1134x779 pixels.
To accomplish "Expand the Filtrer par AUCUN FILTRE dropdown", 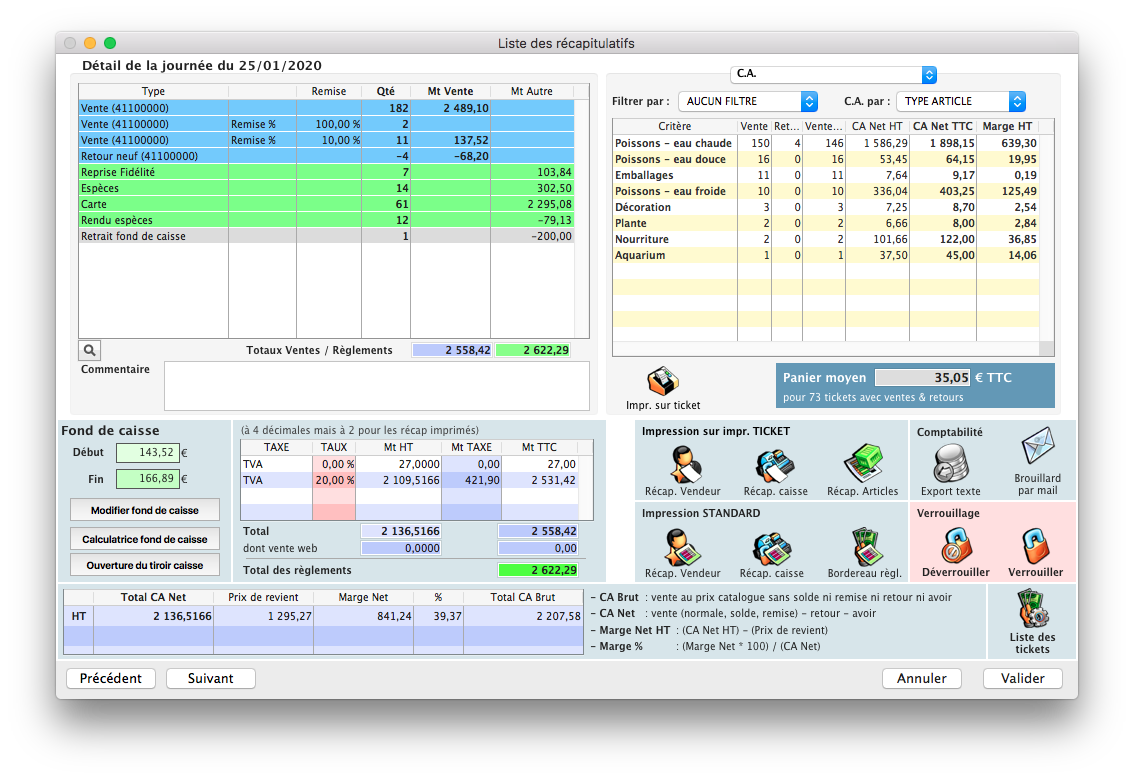I will coord(748,101).
